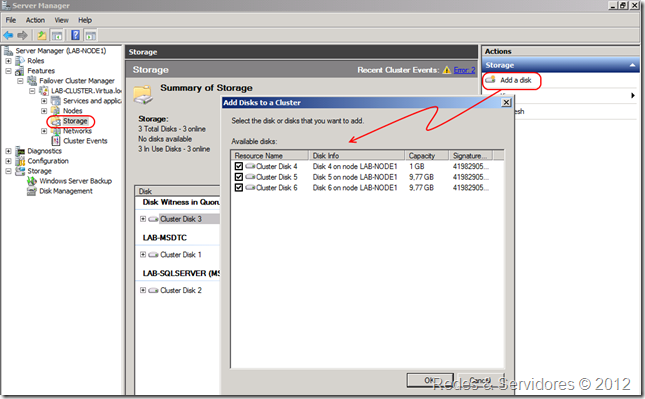Click the Features node icon
This screenshot has width=645, height=399.
[x=20, y=71]
